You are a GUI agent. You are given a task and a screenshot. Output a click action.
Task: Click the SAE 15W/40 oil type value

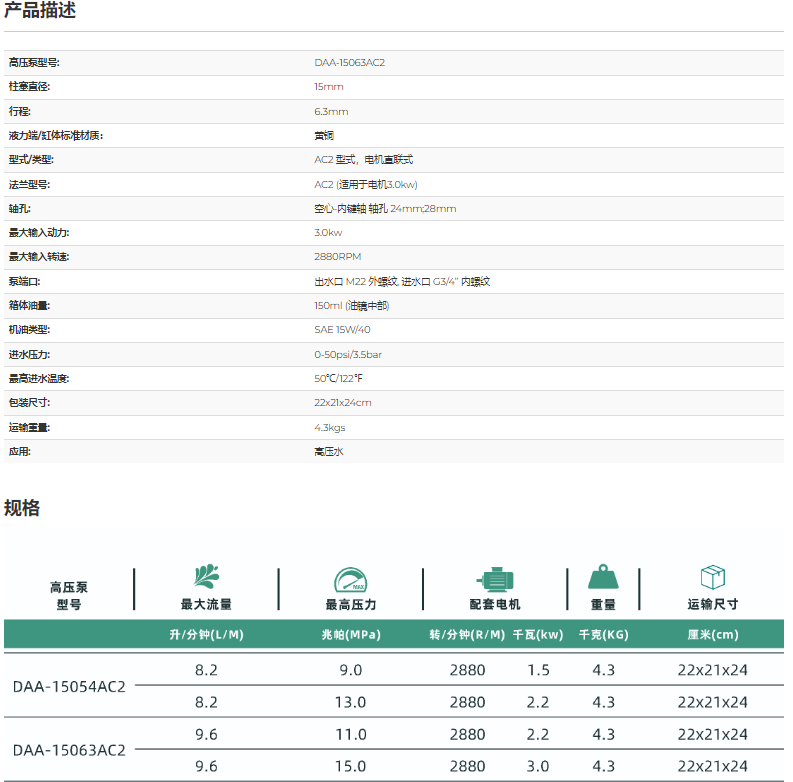coord(342,330)
